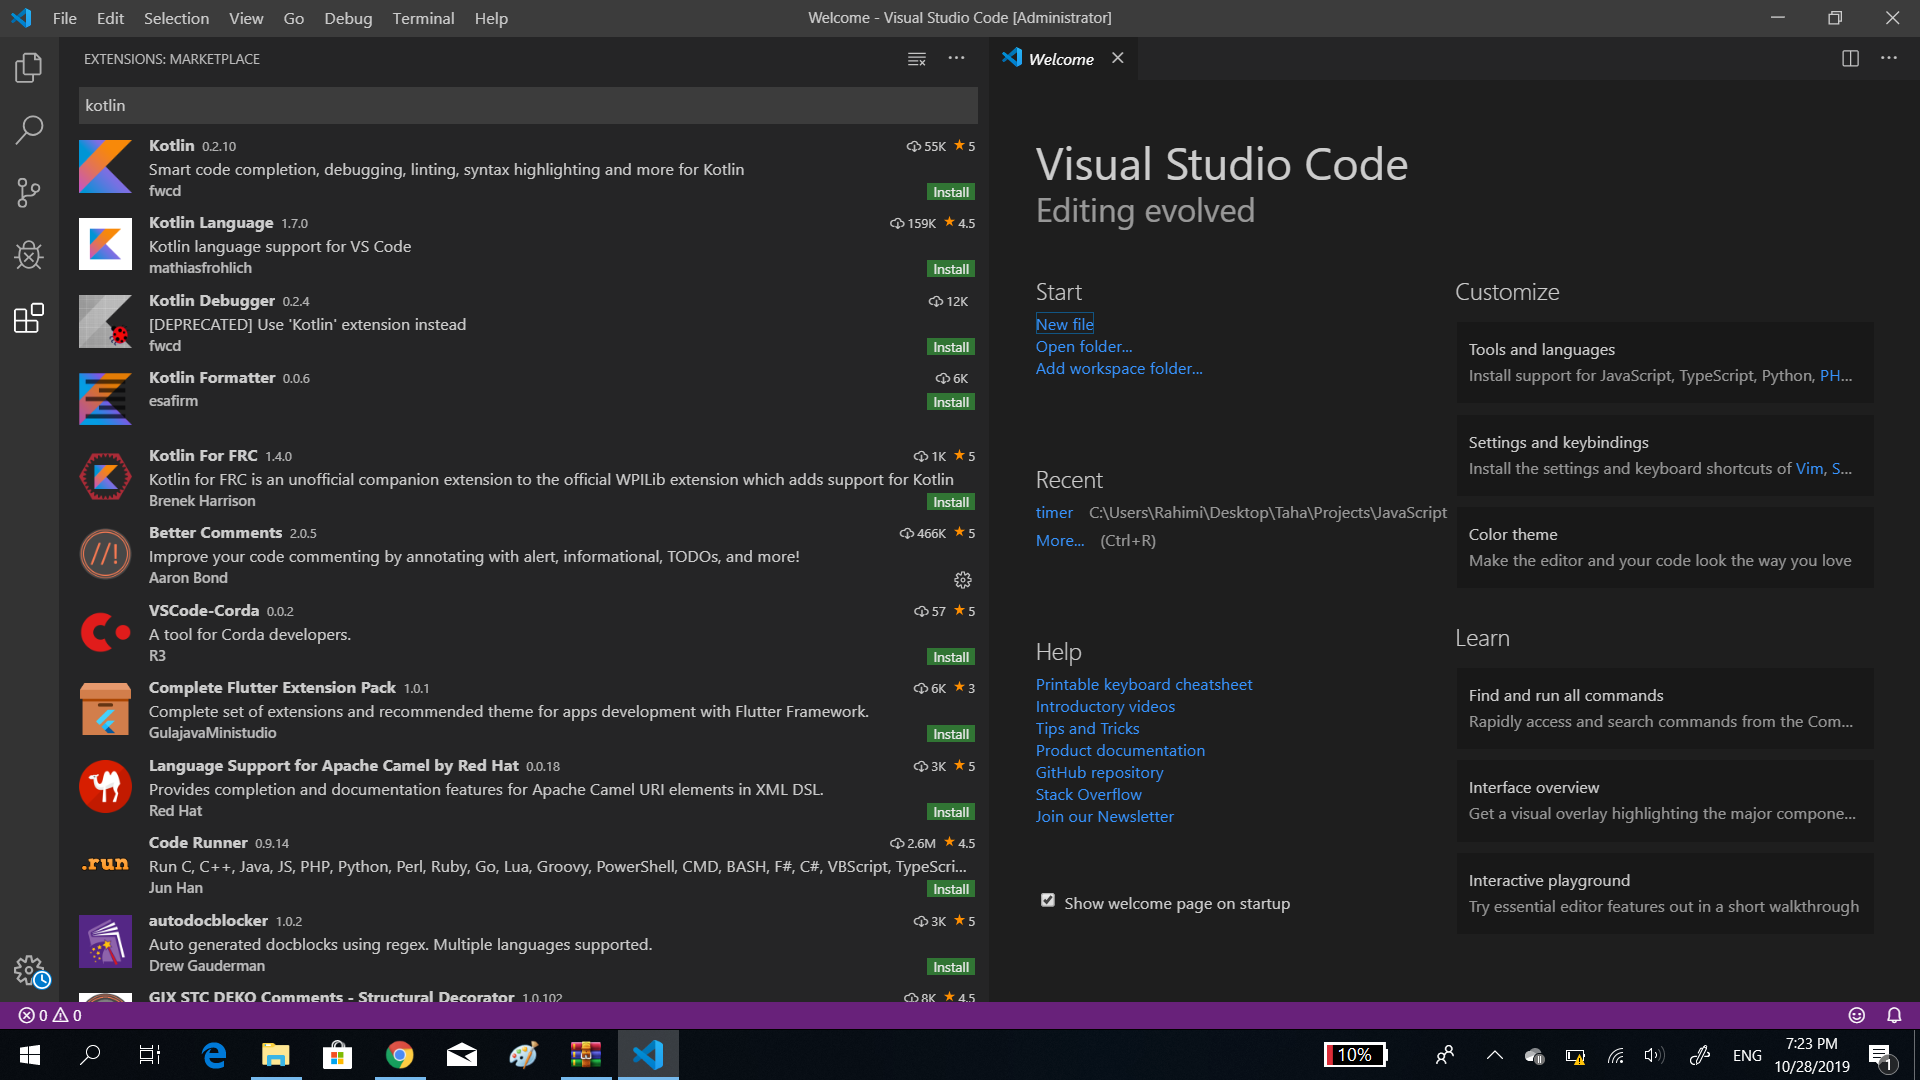Click the New file link
Image resolution: width=1920 pixels, height=1080 pixels.
click(x=1064, y=324)
